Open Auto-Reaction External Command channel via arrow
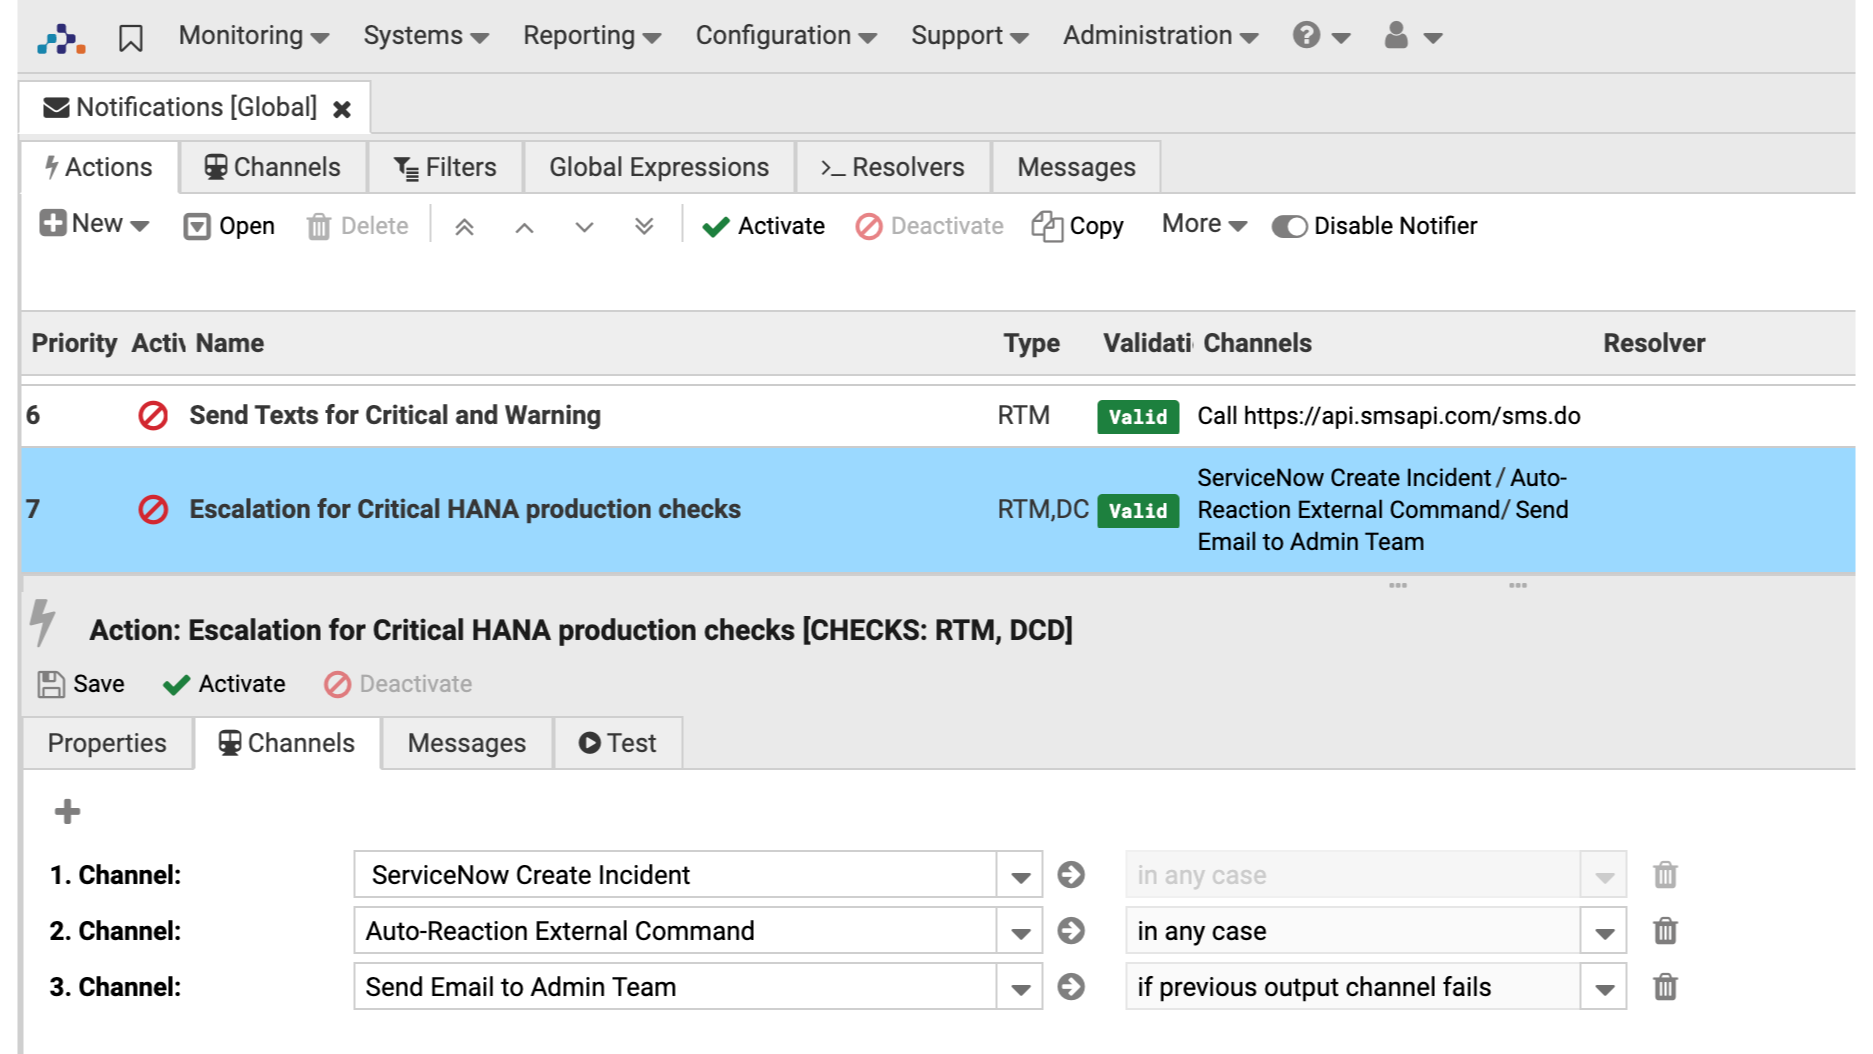Viewport: 1873px width, 1054px height. [x=1071, y=931]
